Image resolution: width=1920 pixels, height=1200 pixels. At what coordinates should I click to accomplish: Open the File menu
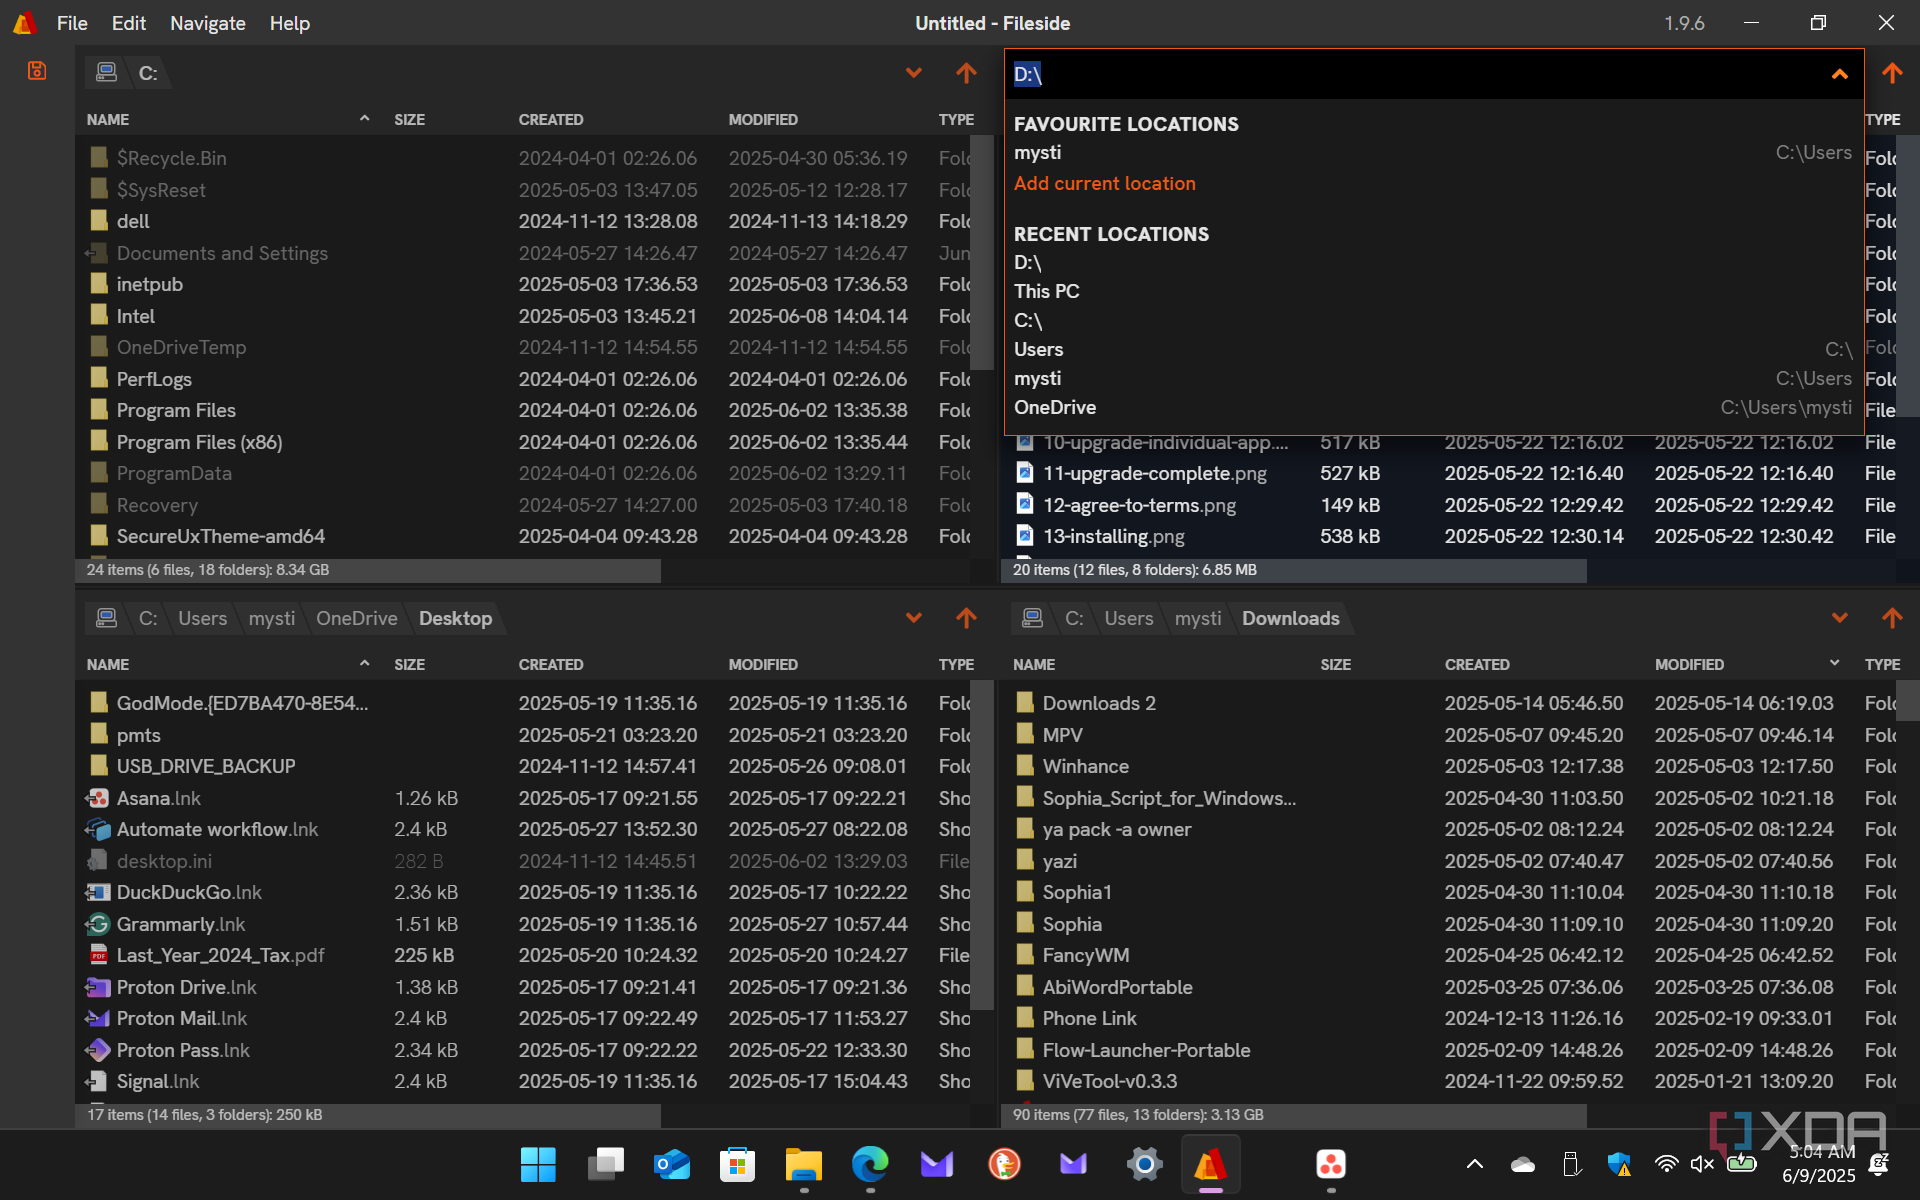pos(72,23)
